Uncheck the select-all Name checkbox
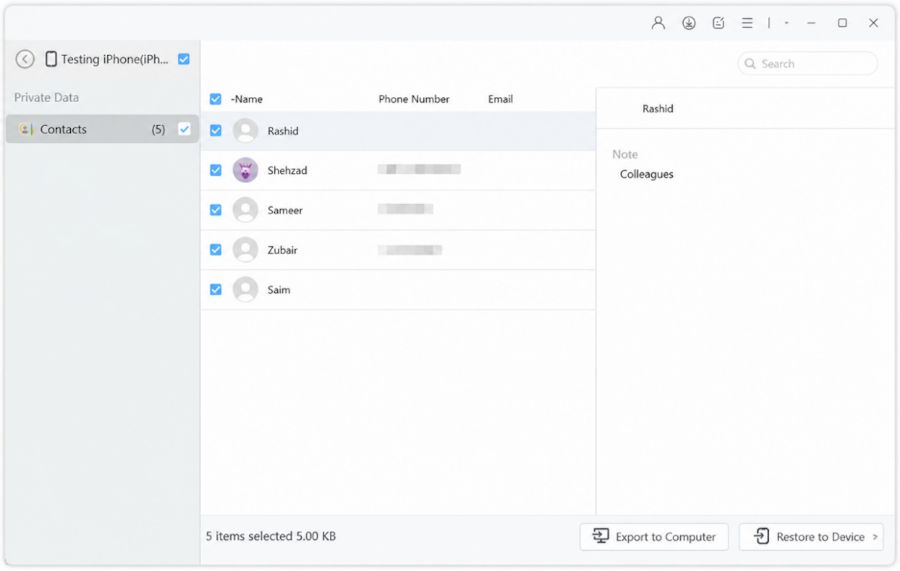Viewport: 900px width, 571px height. click(x=215, y=99)
